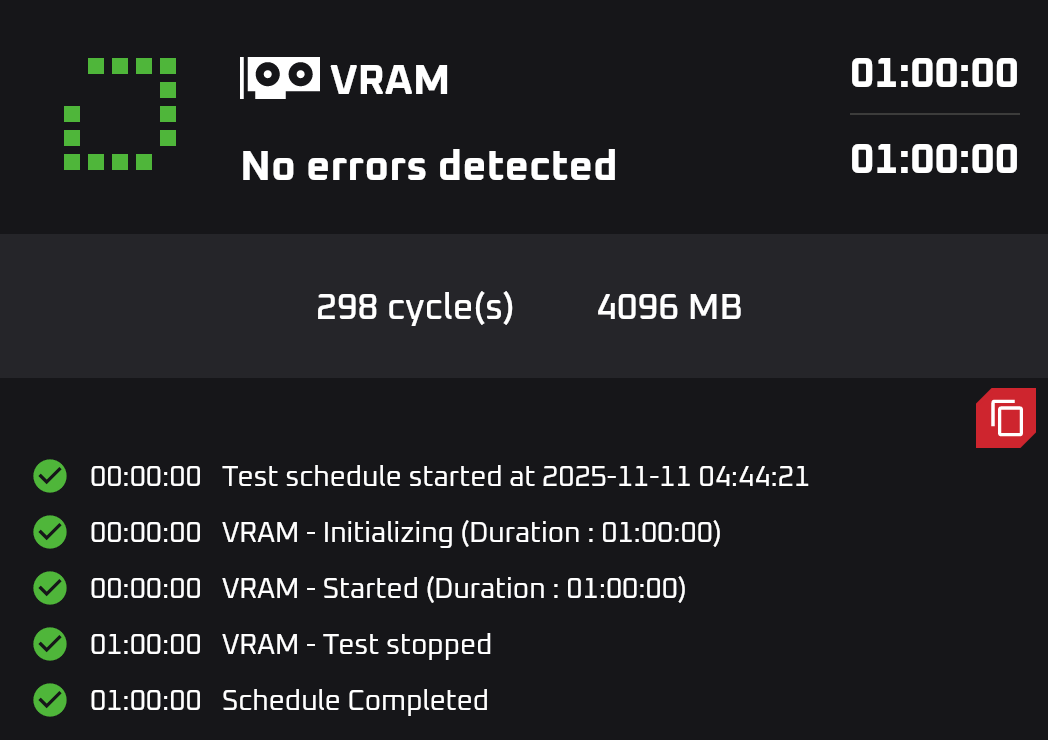Viewport: 1048px width, 740px height.
Task: Click the green dotted progress square icon
Action: click(120, 114)
